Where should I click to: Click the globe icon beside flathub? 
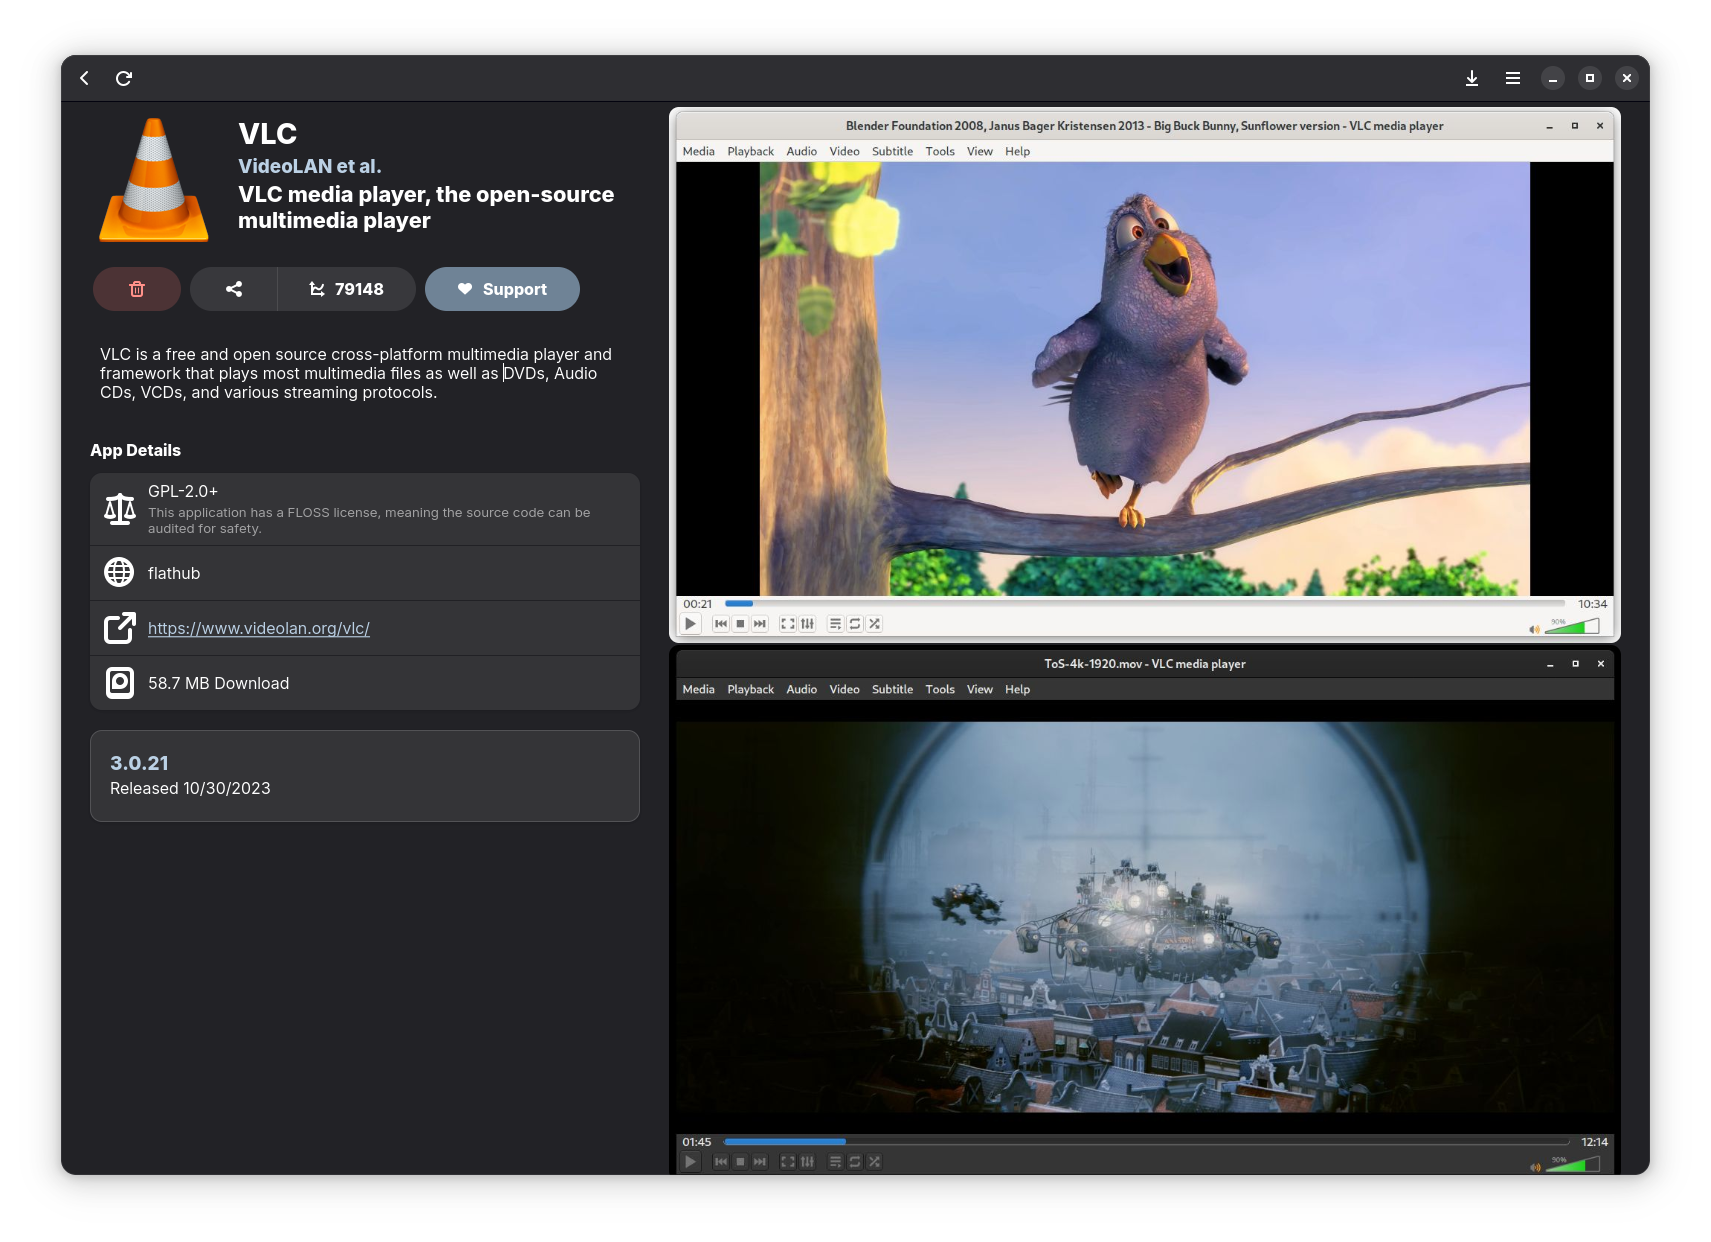(120, 572)
